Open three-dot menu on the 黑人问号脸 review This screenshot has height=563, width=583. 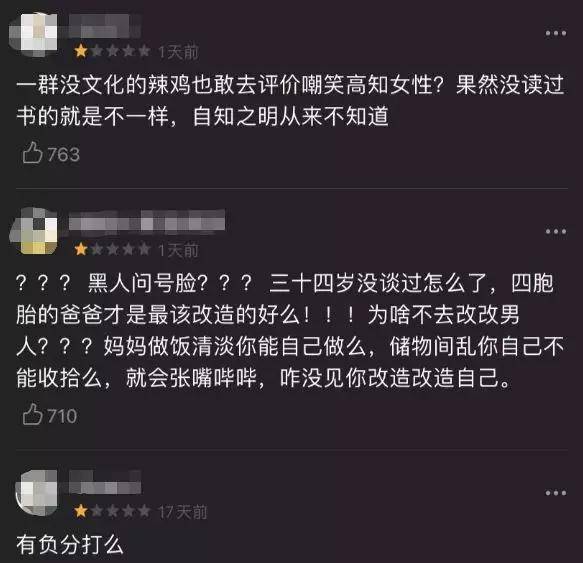(x=556, y=232)
